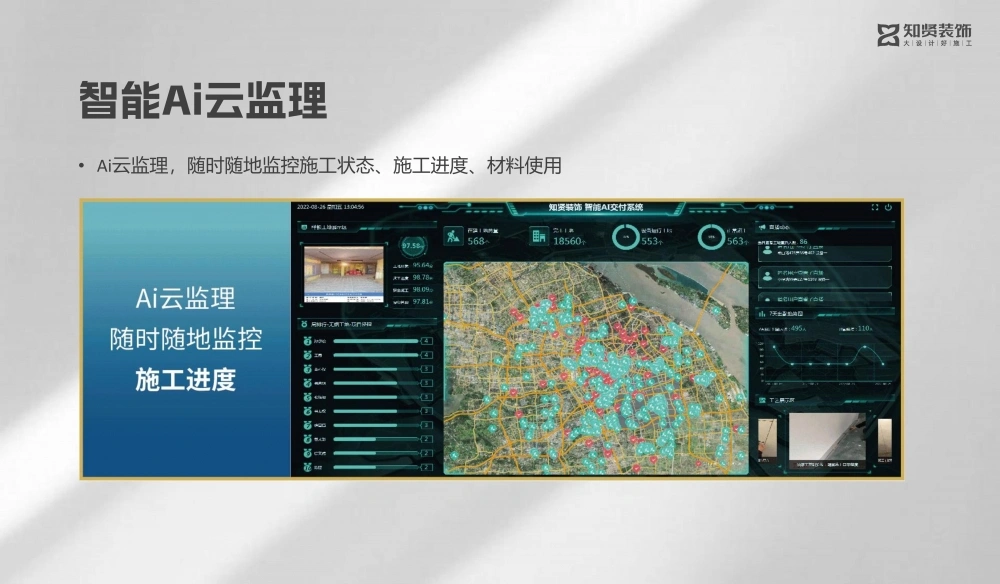
Task: Click the power icon in dashboard header
Action: (888, 207)
